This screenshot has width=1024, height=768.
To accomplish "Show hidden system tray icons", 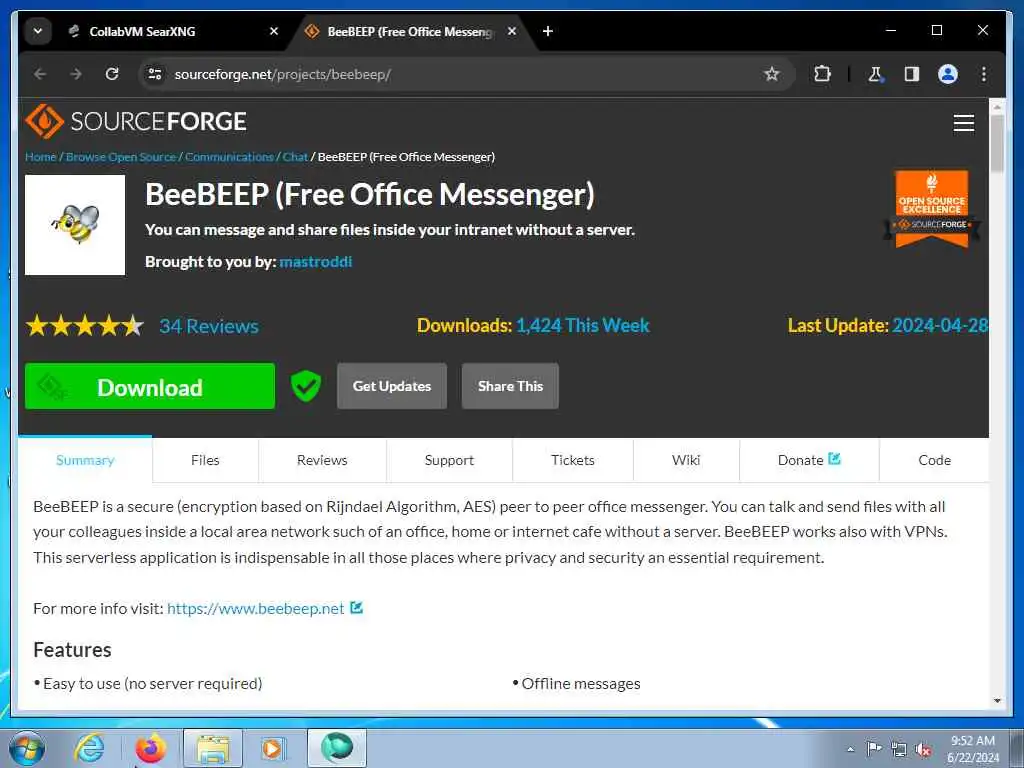I will pos(850,749).
